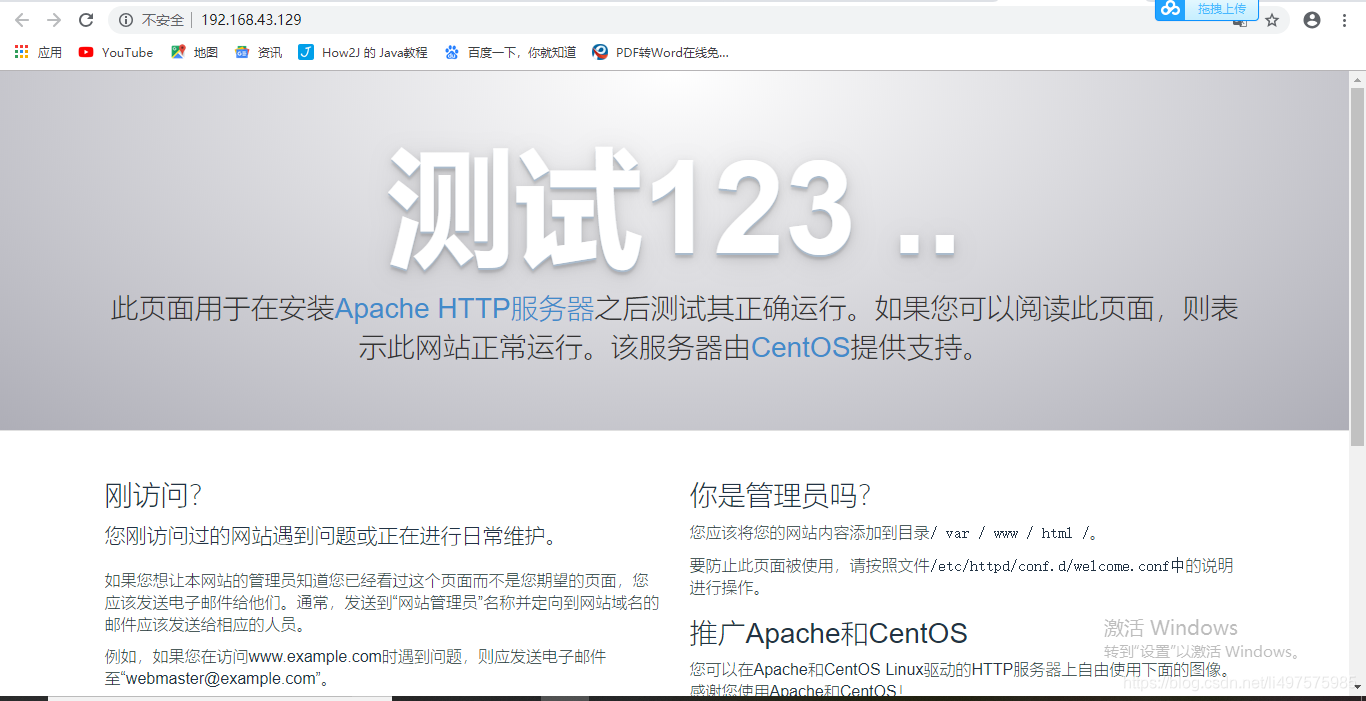The width and height of the screenshot is (1366, 701).
Task: Open the 地图 maps bookmark
Action: (194, 52)
